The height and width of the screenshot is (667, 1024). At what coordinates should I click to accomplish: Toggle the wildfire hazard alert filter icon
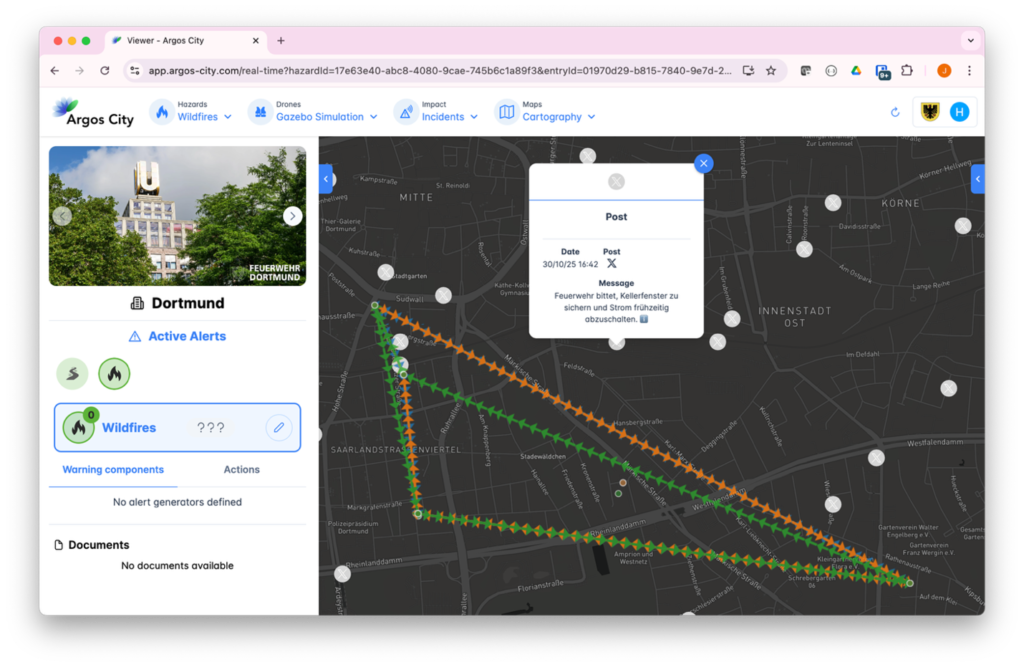114,374
